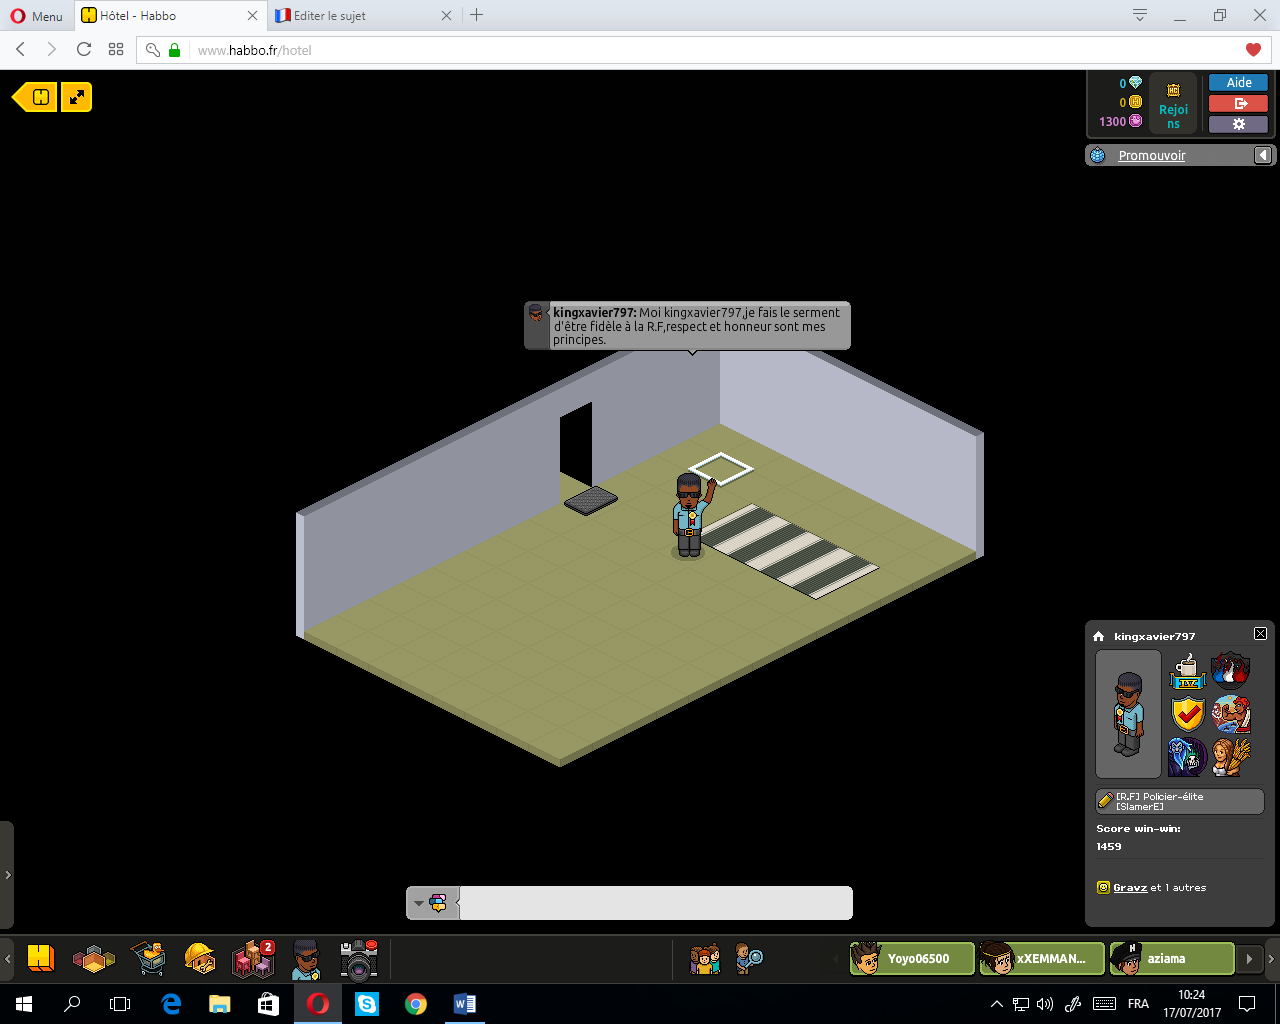Open the Gravz group link
Image resolution: width=1280 pixels, height=1024 pixels.
1130,887
